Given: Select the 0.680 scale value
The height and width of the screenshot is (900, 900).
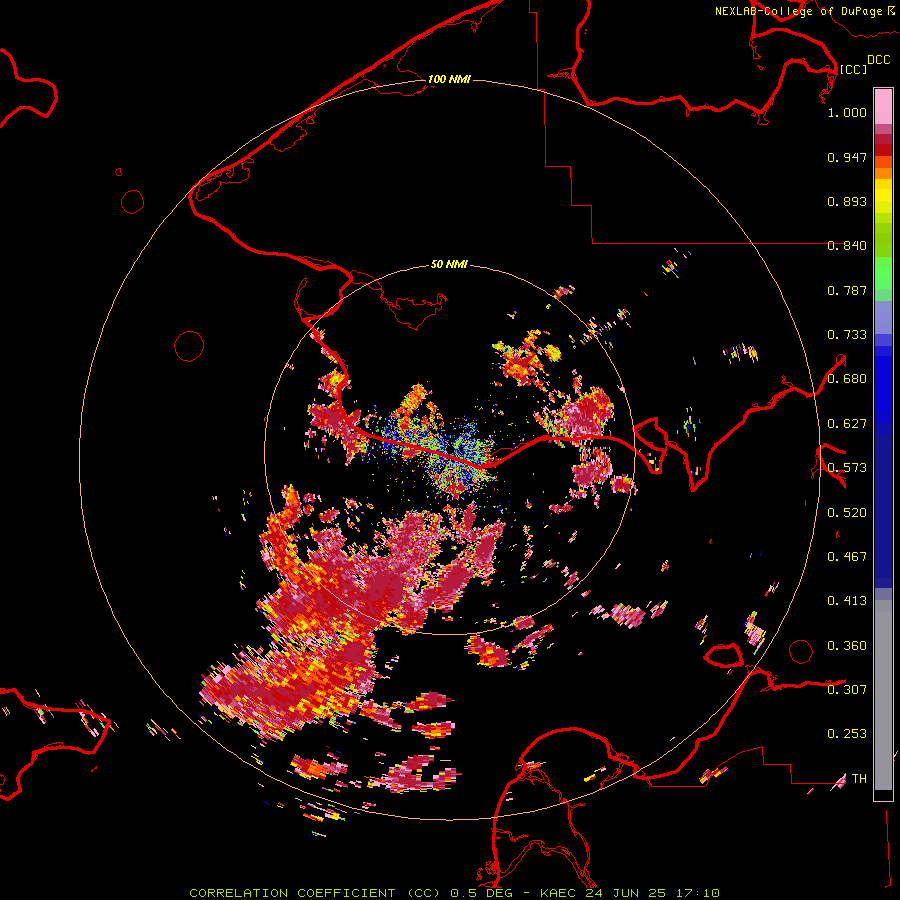Looking at the screenshot, I should coord(847,379).
